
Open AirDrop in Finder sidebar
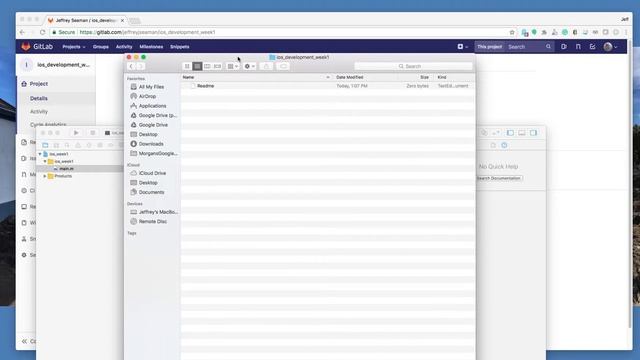pyautogui.click(x=147, y=96)
